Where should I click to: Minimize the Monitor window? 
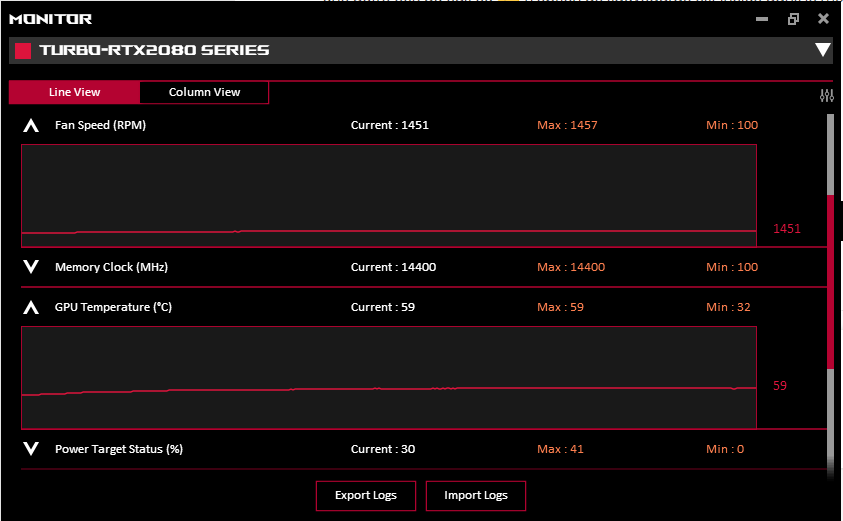point(764,18)
